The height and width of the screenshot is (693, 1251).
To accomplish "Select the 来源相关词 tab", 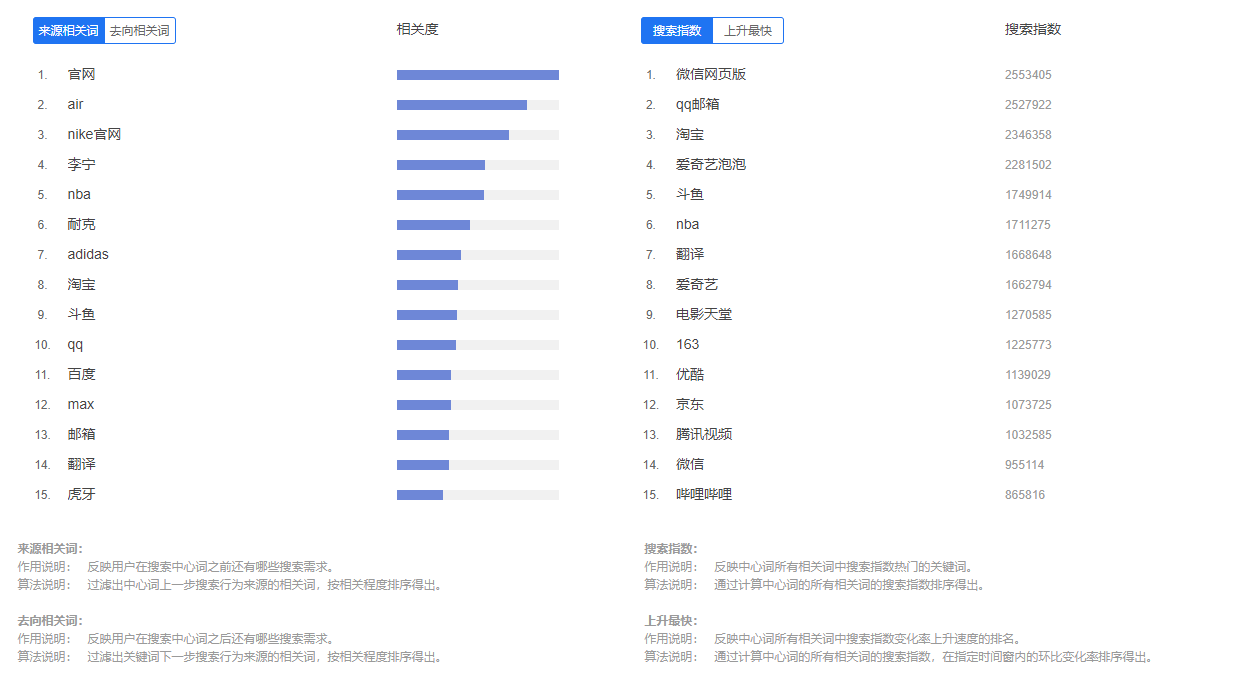I will pyautogui.click(x=69, y=31).
